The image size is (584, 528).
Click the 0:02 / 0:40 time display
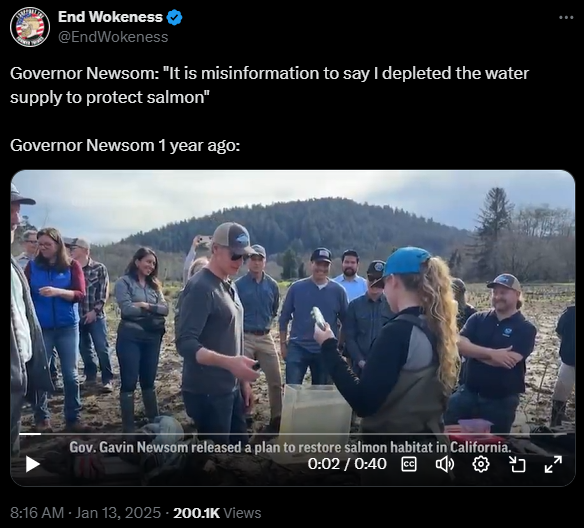[x=347, y=464]
